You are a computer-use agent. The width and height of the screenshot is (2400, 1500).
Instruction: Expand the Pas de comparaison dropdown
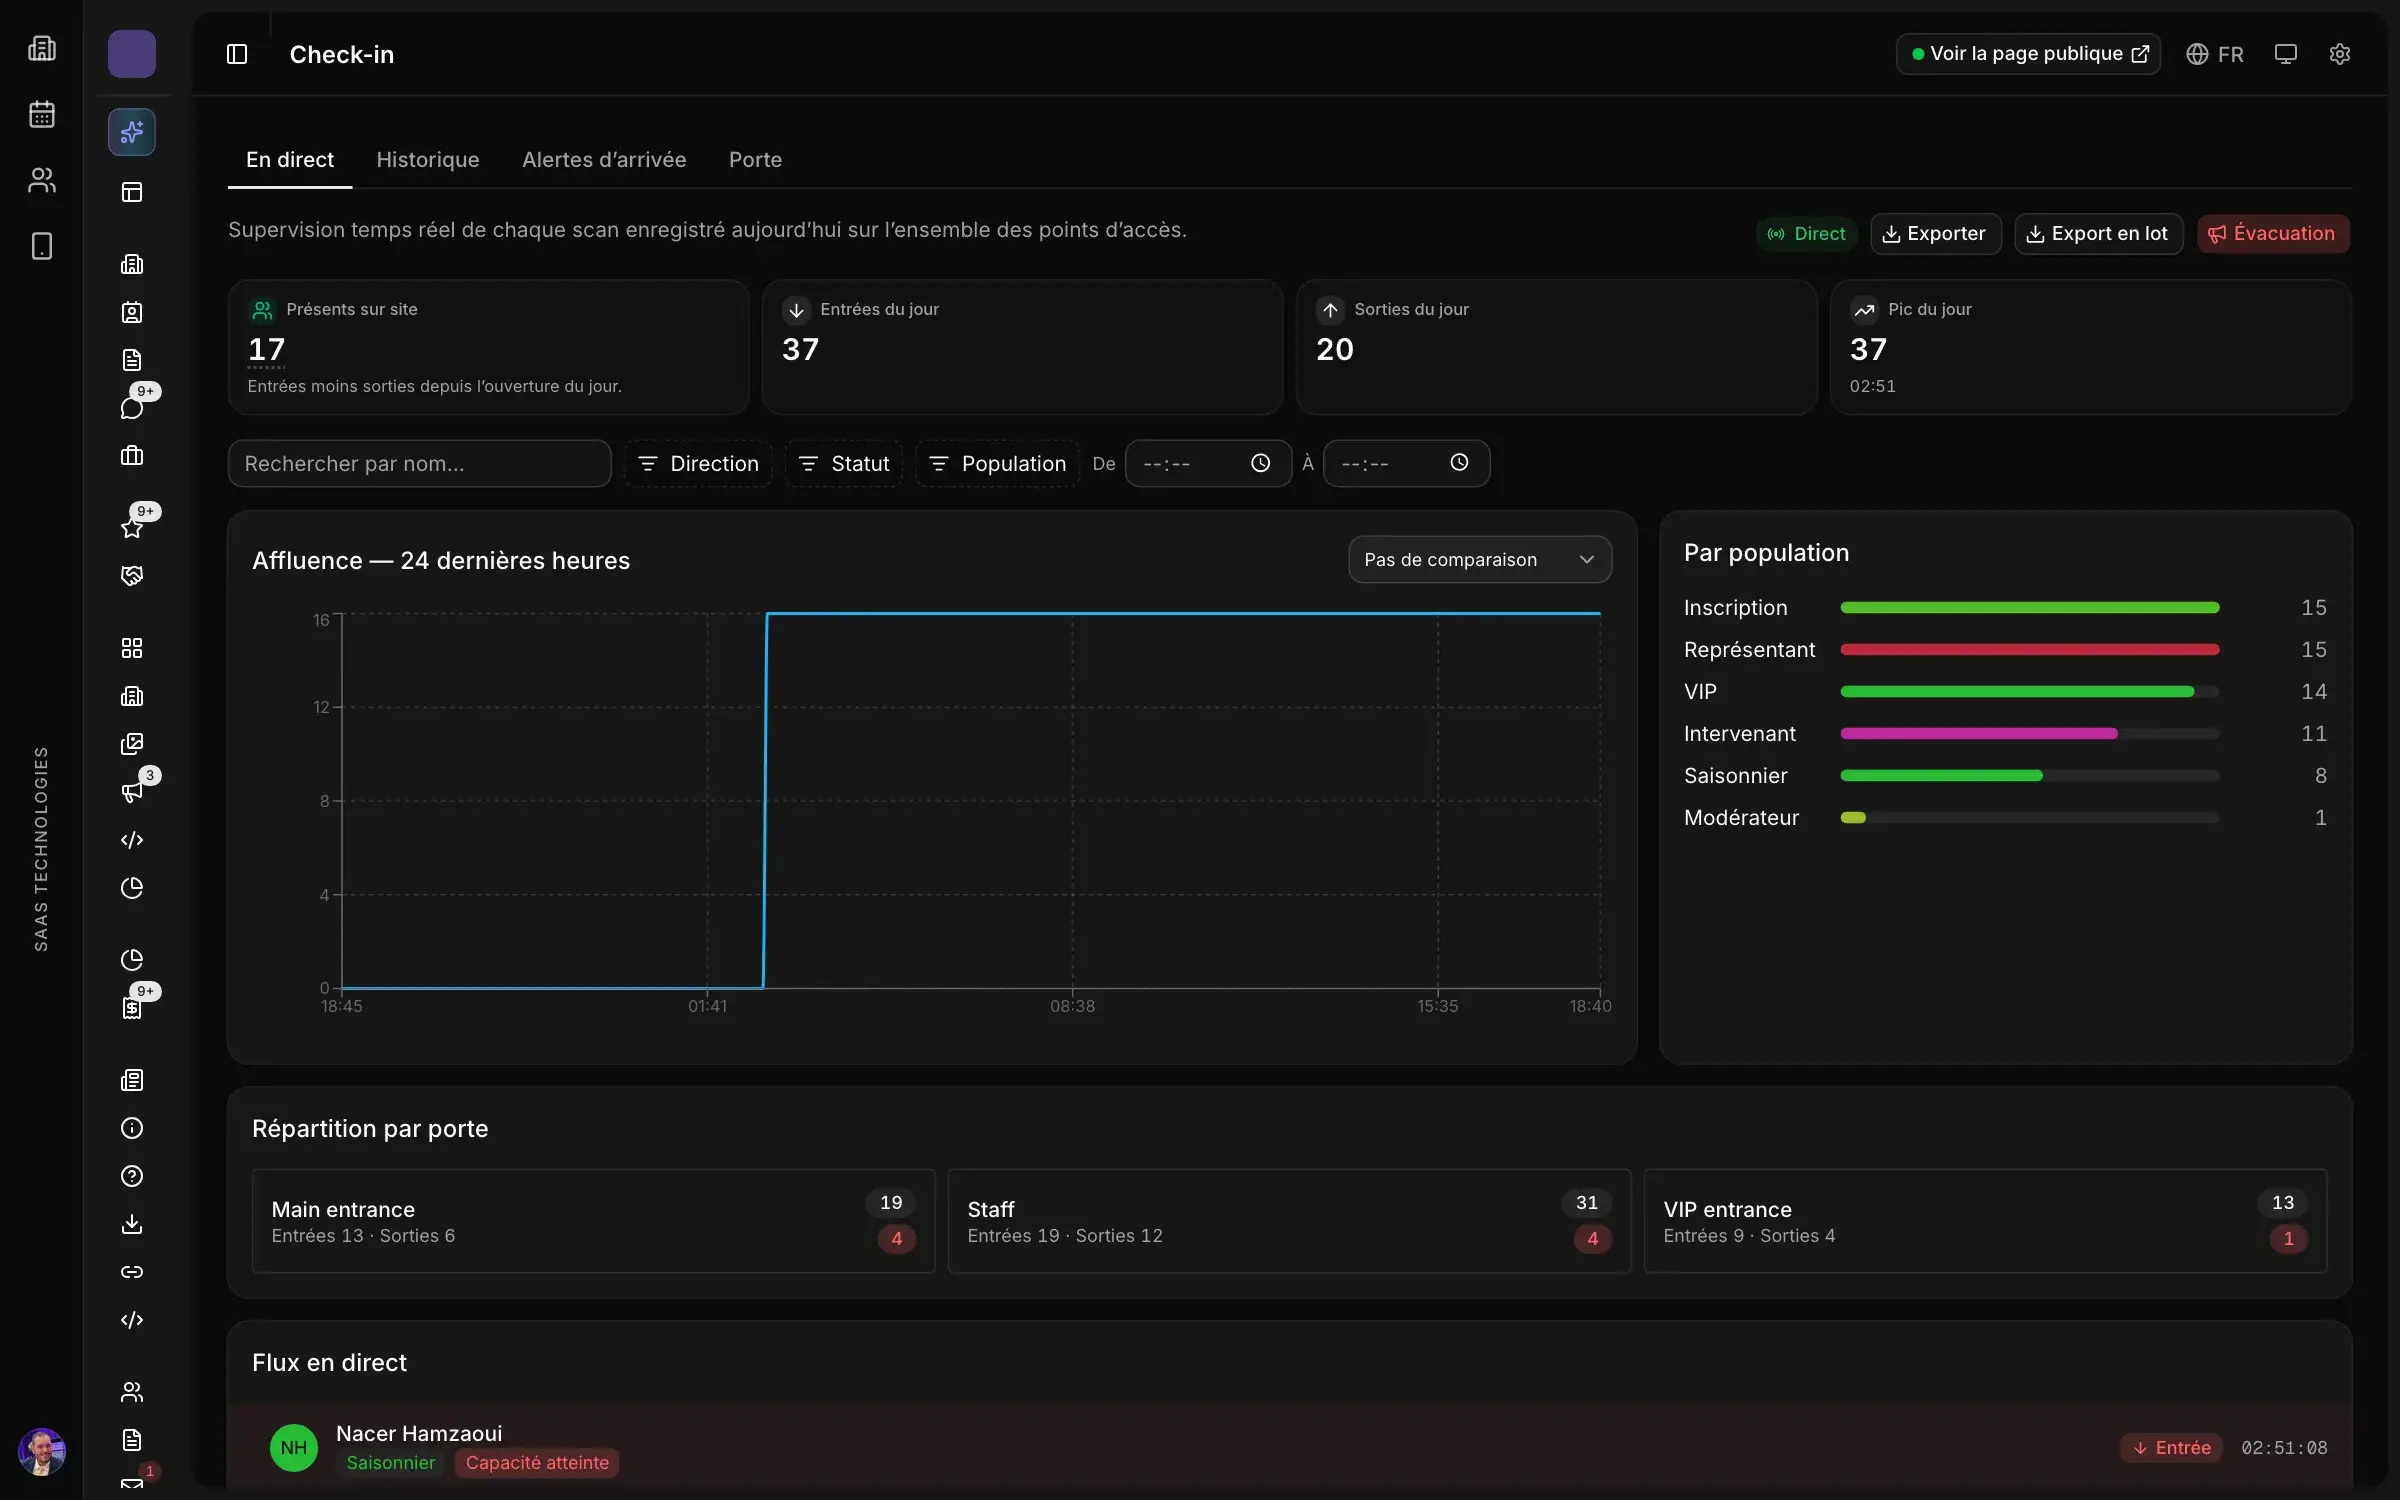[1480, 560]
